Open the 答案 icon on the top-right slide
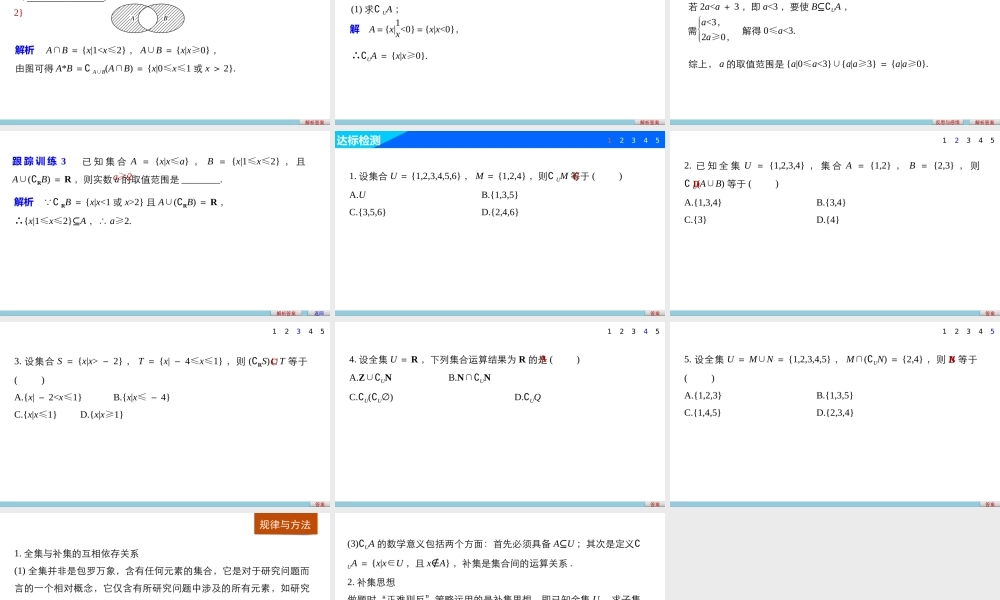1000x600 pixels. [984, 121]
